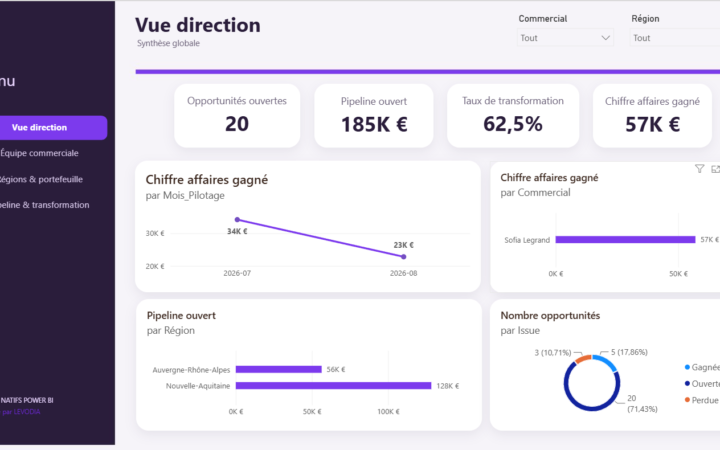
Task: Click the Nouvelle-Aquitaine axis label
Action: point(198,386)
